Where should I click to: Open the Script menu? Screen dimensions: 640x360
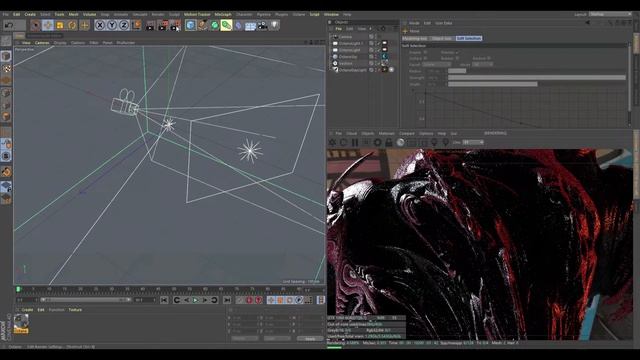(x=314, y=14)
